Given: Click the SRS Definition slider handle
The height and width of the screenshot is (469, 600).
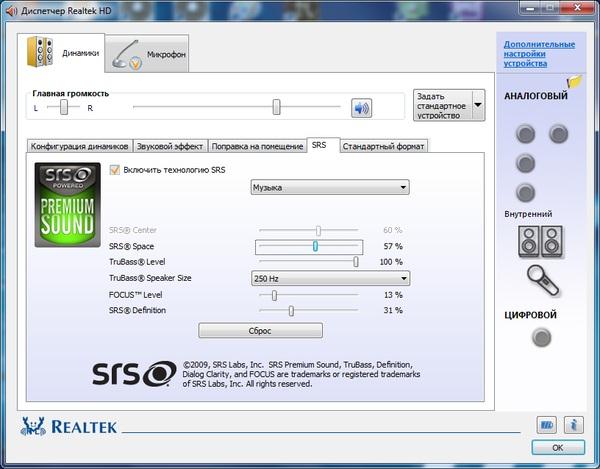Looking at the screenshot, I should click(291, 311).
